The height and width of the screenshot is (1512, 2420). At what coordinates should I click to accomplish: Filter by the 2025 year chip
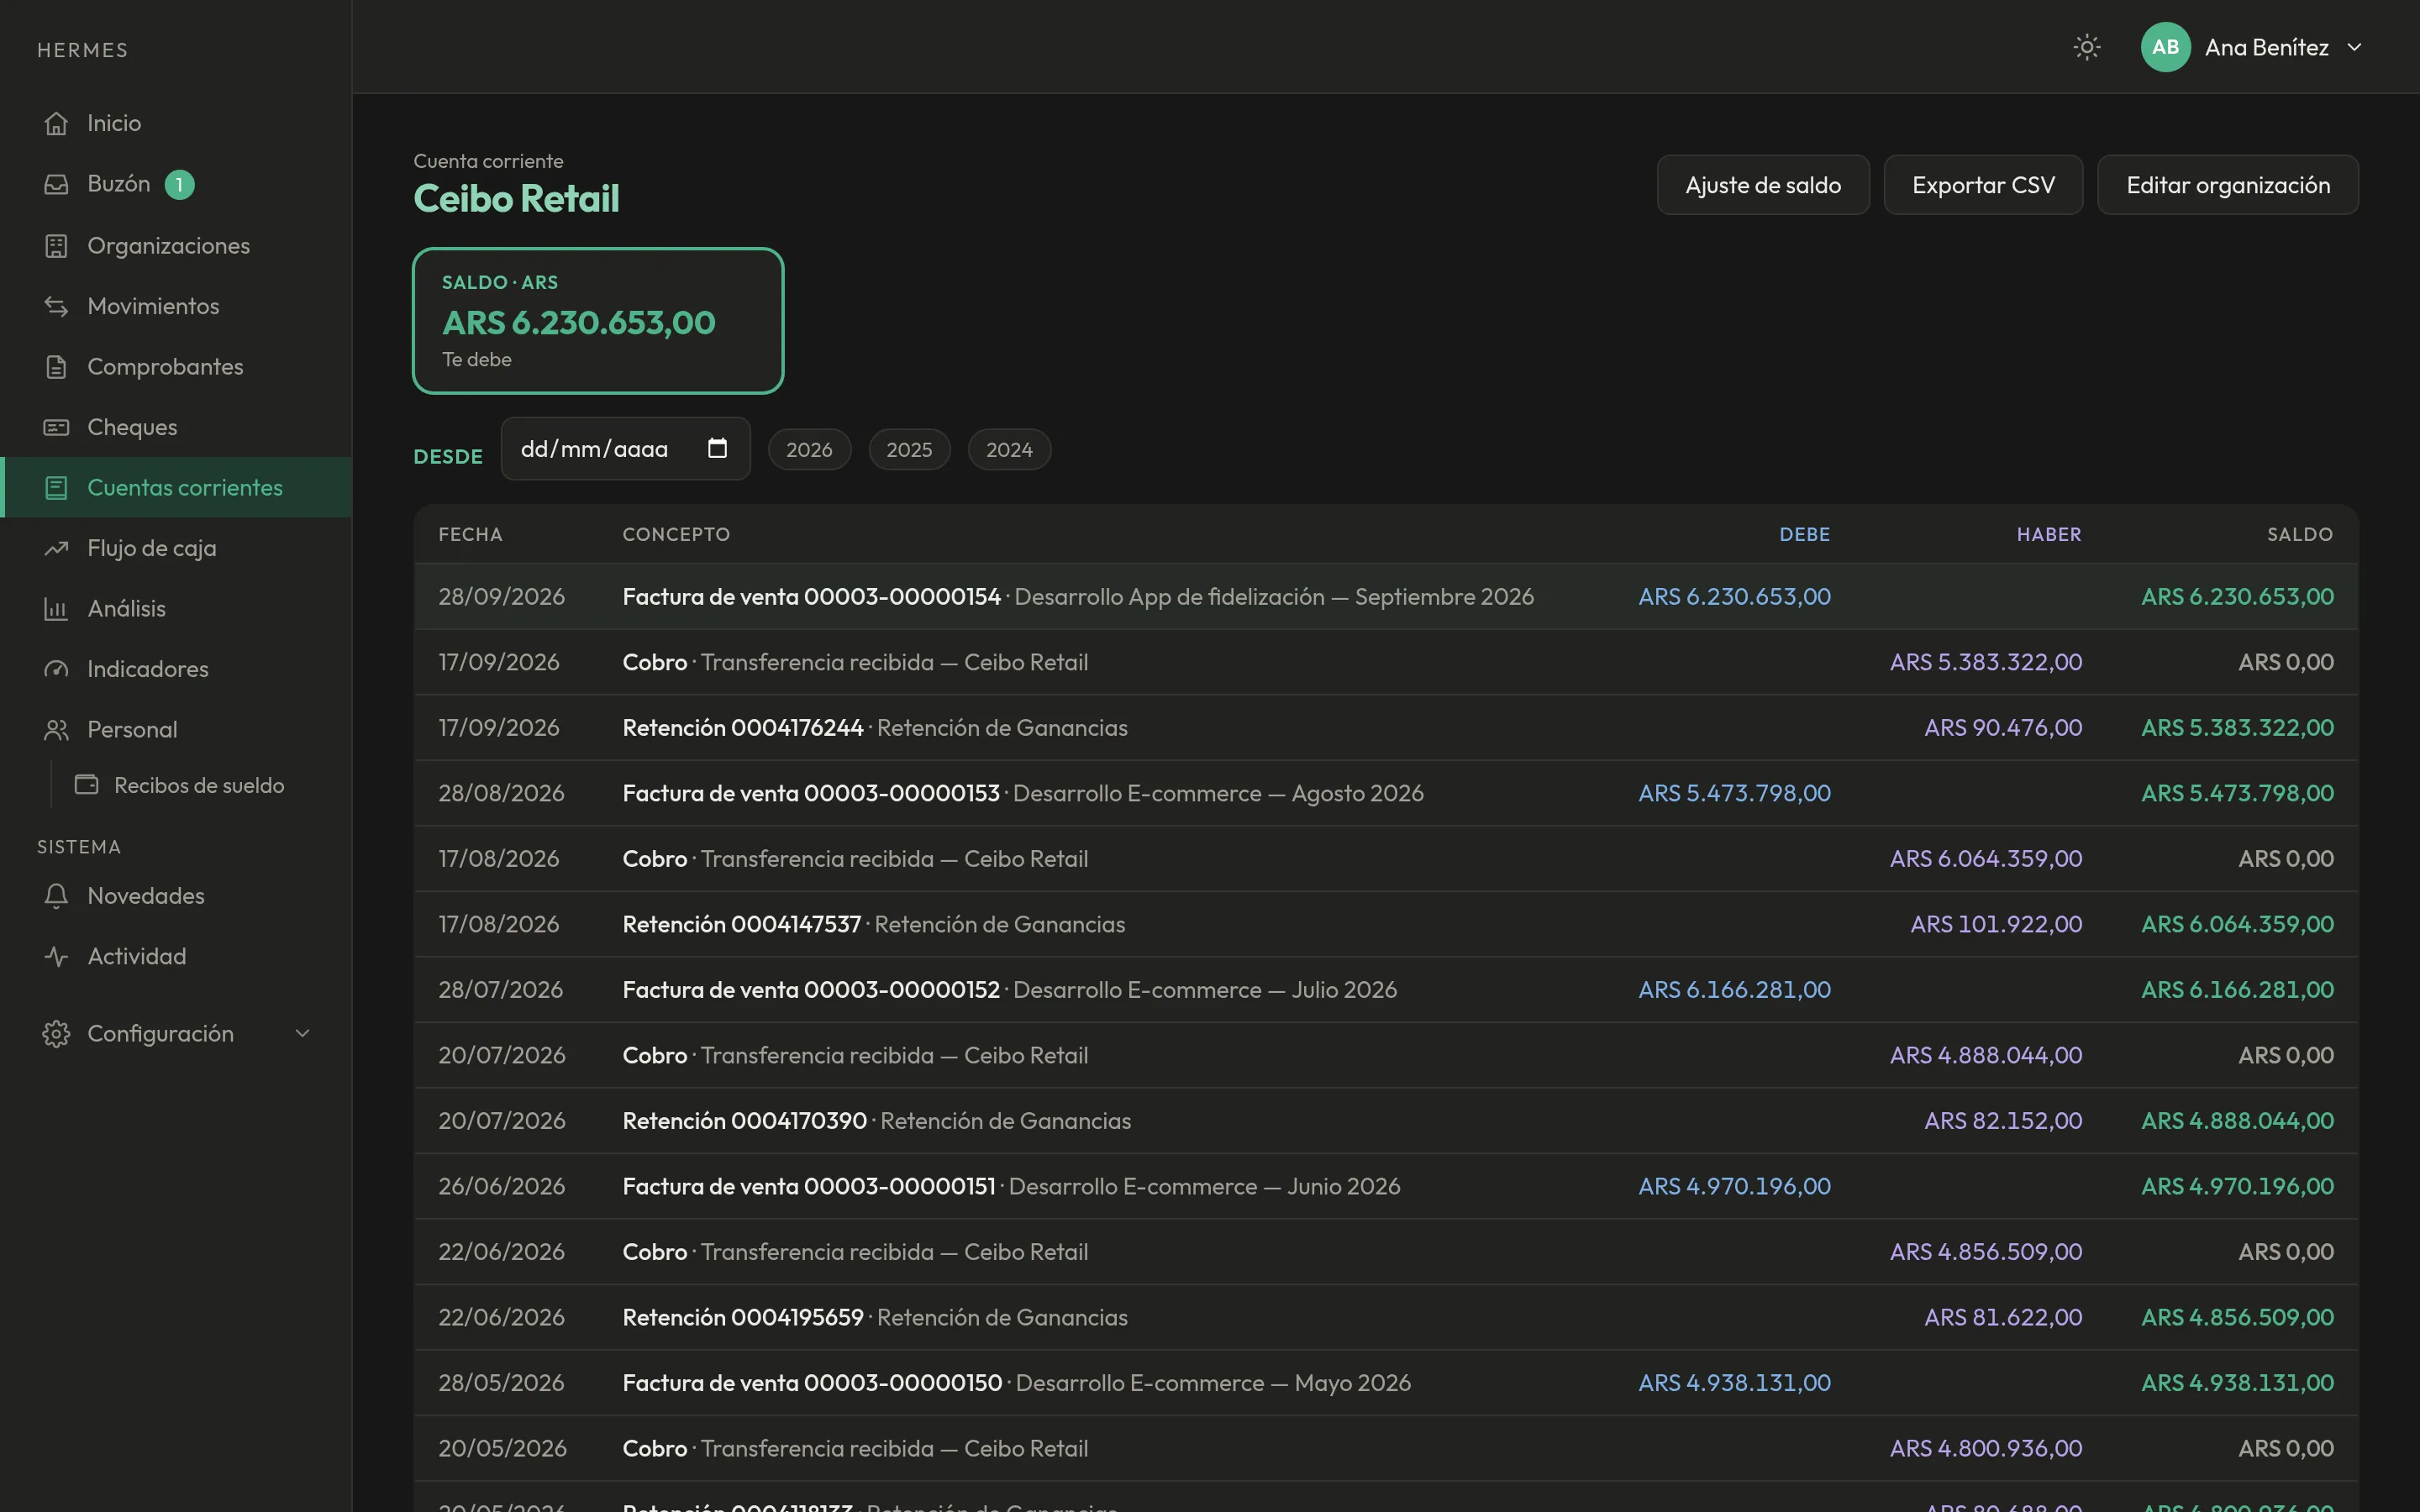(x=909, y=449)
